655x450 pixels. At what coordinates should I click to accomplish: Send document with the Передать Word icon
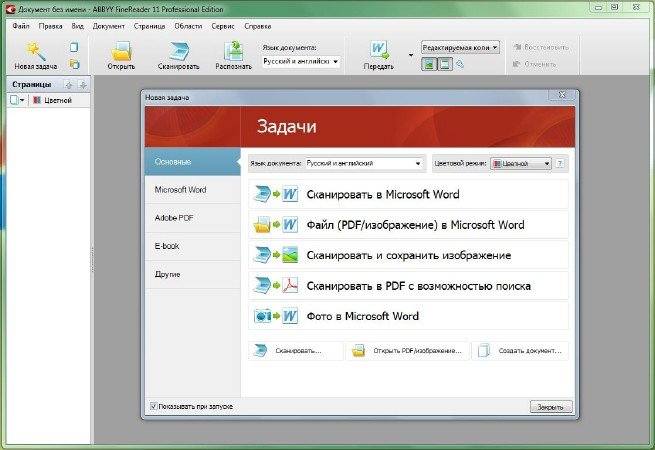point(379,51)
